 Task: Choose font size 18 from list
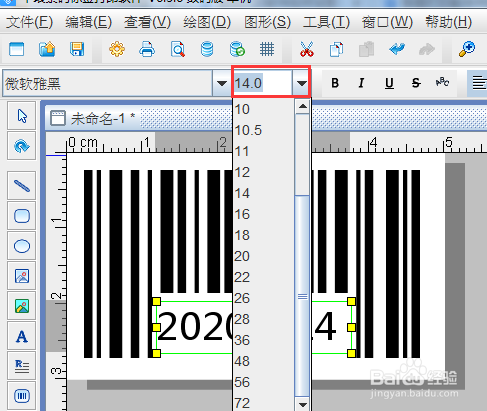coord(264,235)
